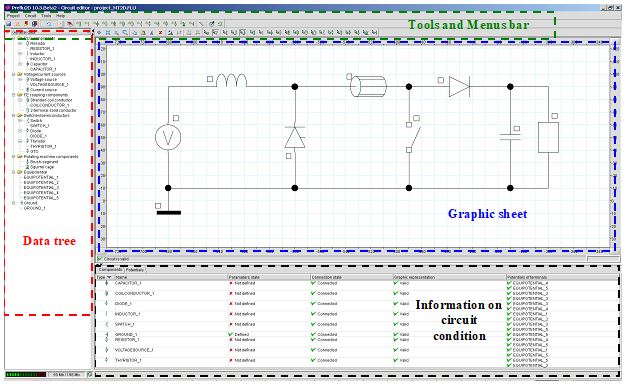Select the voltage source symbol in the circuit
The width and height of the screenshot is (627, 386).
click(x=168, y=137)
